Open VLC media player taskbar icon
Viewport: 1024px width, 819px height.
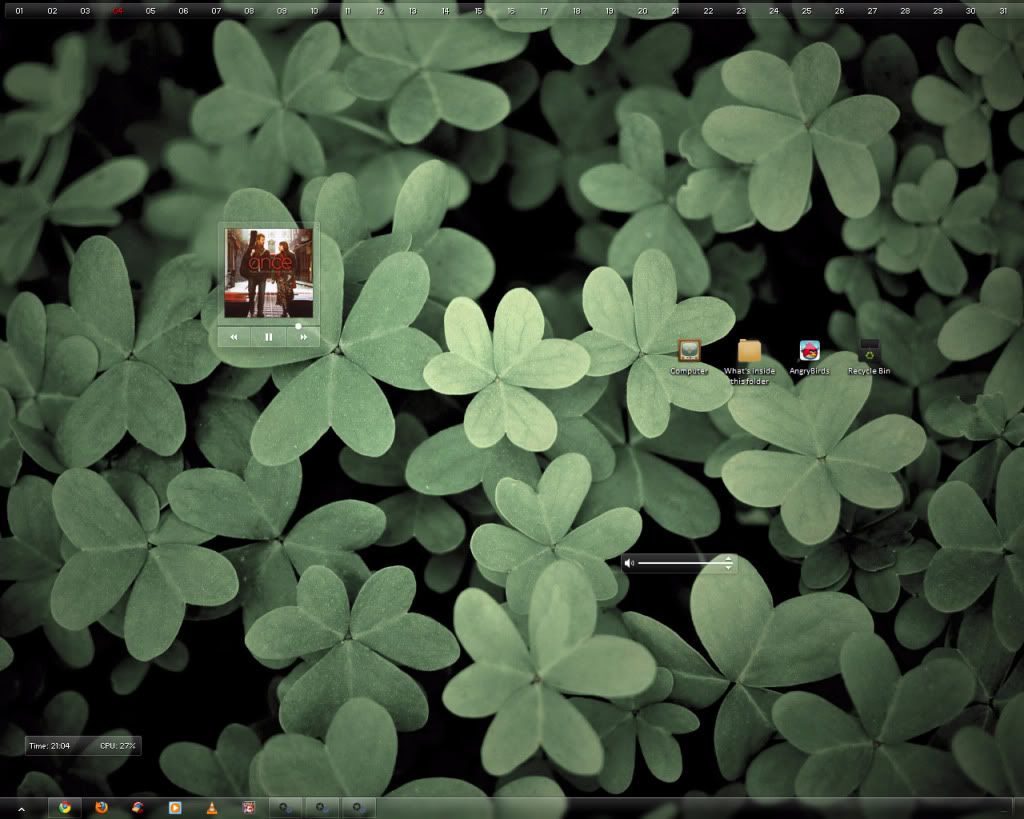tap(212, 807)
